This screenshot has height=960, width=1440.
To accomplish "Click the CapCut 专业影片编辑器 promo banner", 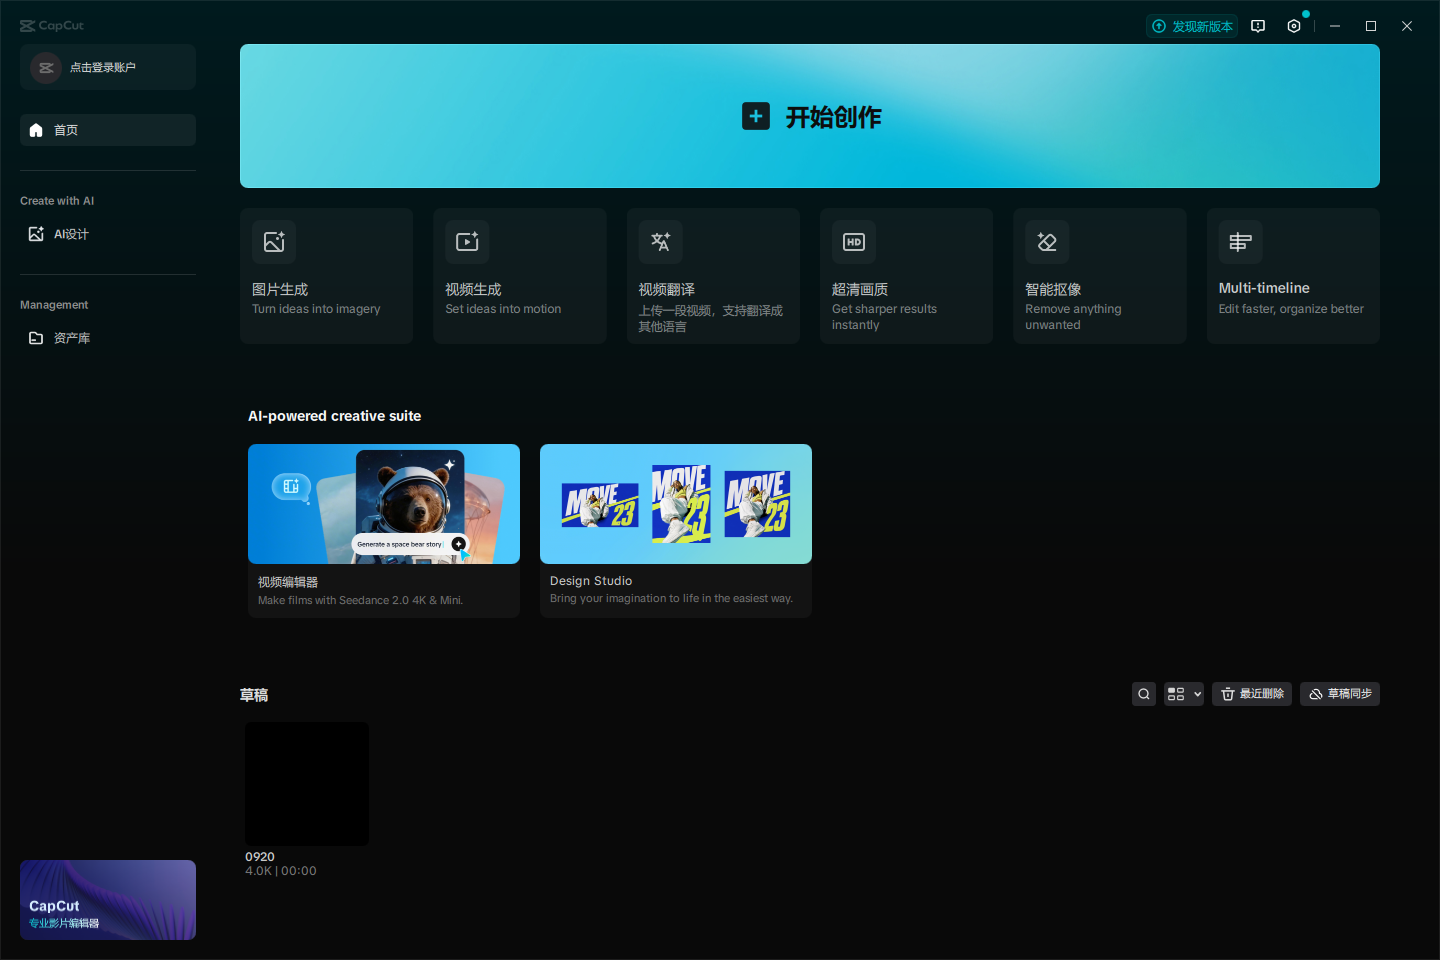I will coord(108,900).
